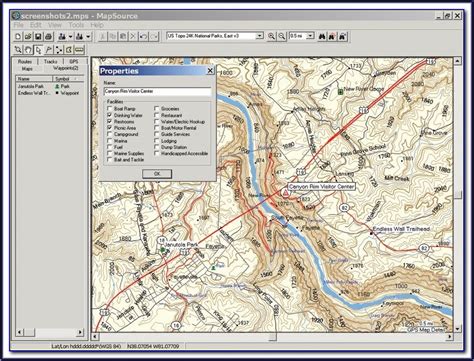Viewport: 474px width, 361px height.
Task: Click the Zoom Out magnifier icon
Action: [x=282, y=36]
